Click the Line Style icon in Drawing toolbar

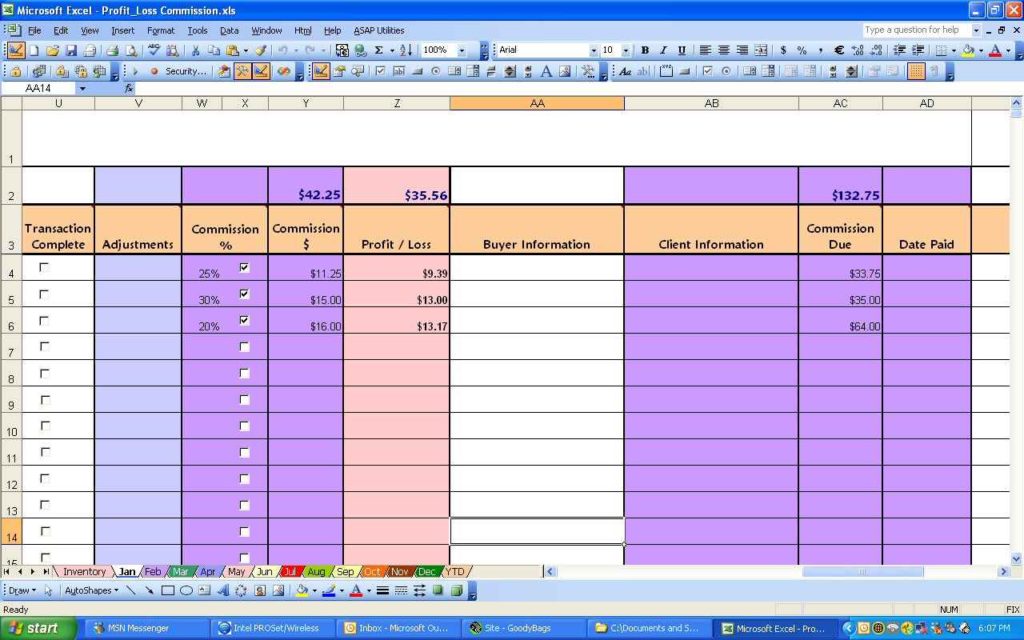point(383,590)
